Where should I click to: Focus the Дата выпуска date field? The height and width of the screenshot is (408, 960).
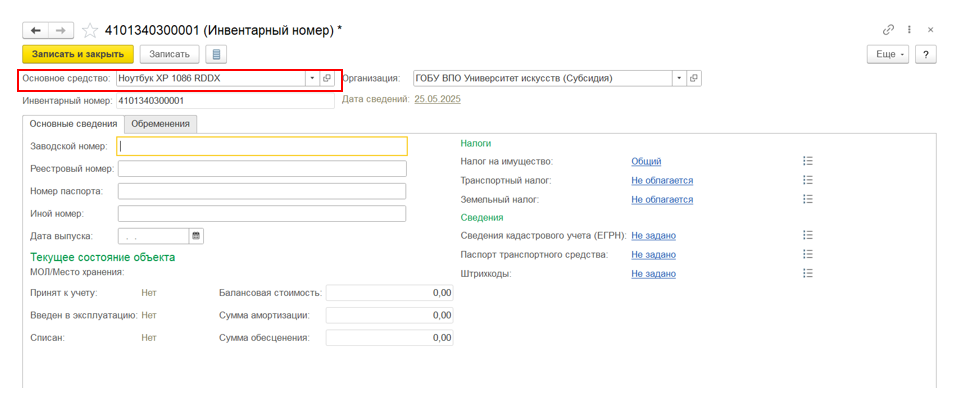(153, 235)
